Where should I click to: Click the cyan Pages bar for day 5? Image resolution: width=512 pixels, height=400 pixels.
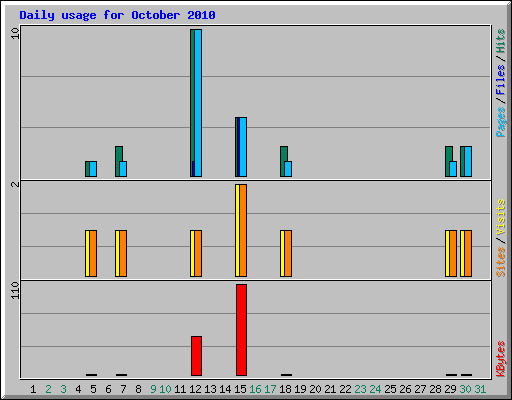[93, 169]
